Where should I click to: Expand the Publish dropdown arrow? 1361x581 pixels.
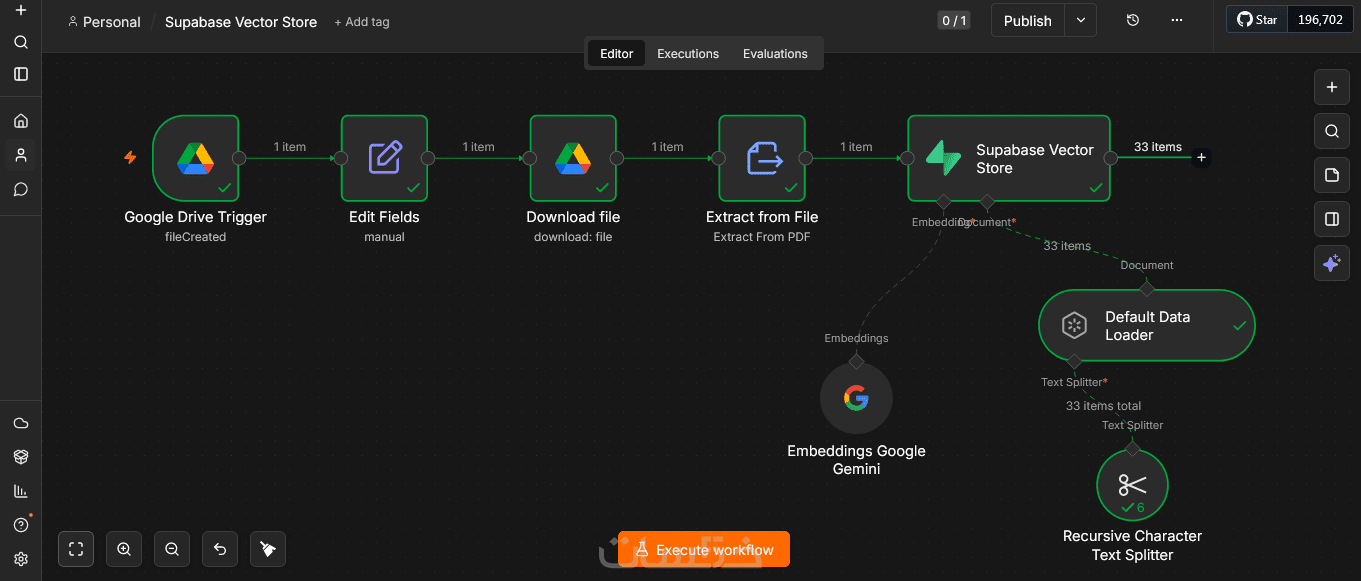click(1081, 20)
